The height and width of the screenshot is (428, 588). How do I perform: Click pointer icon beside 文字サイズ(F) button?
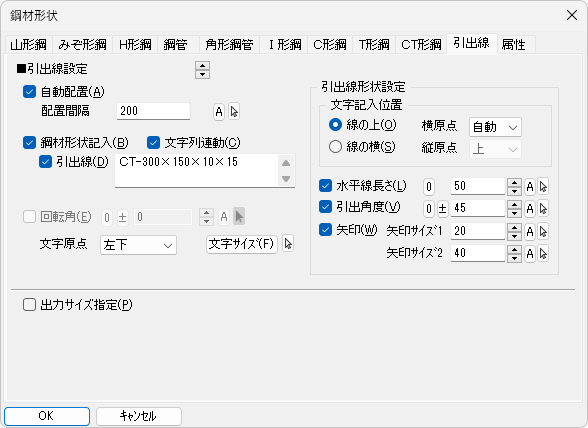[288, 244]
